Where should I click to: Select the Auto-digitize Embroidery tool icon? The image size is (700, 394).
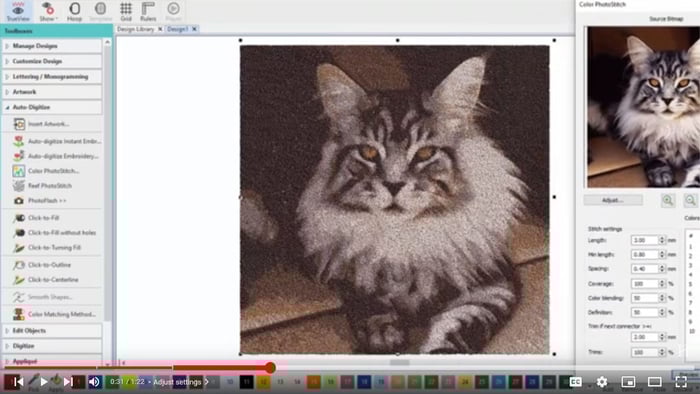point(19,156)
